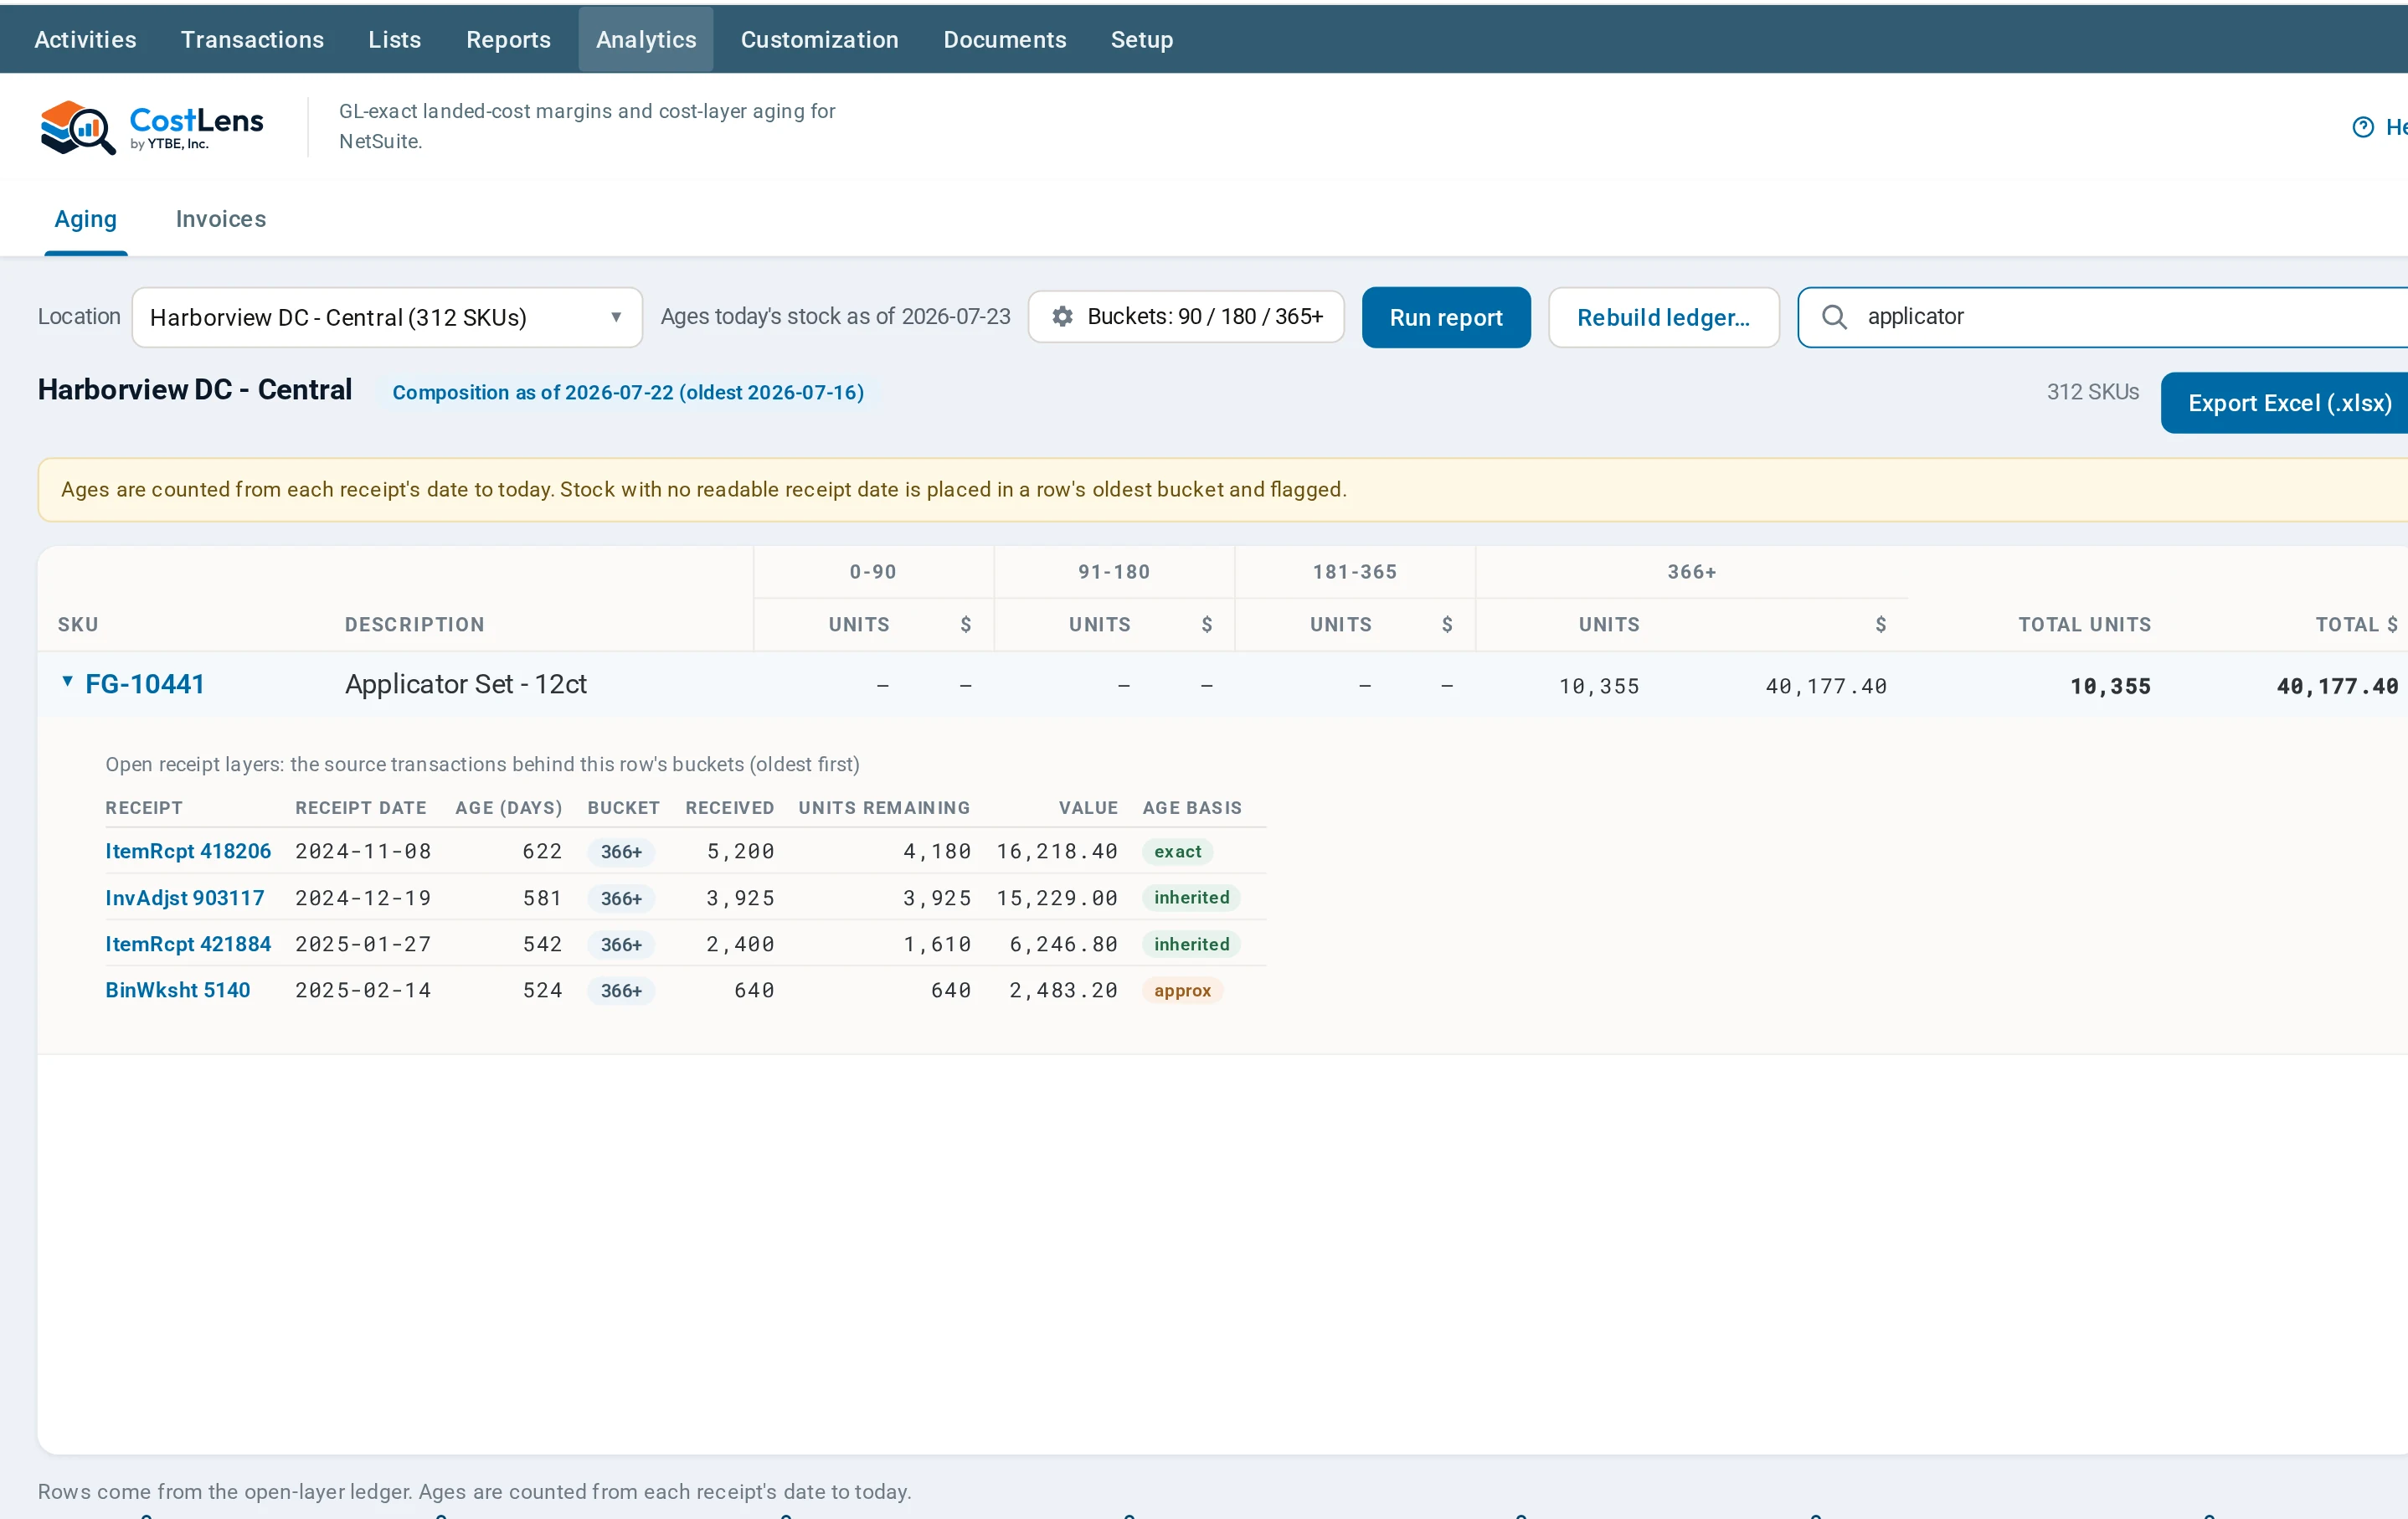
Task: Click the Help question-mark icon
Action: 2363,127
